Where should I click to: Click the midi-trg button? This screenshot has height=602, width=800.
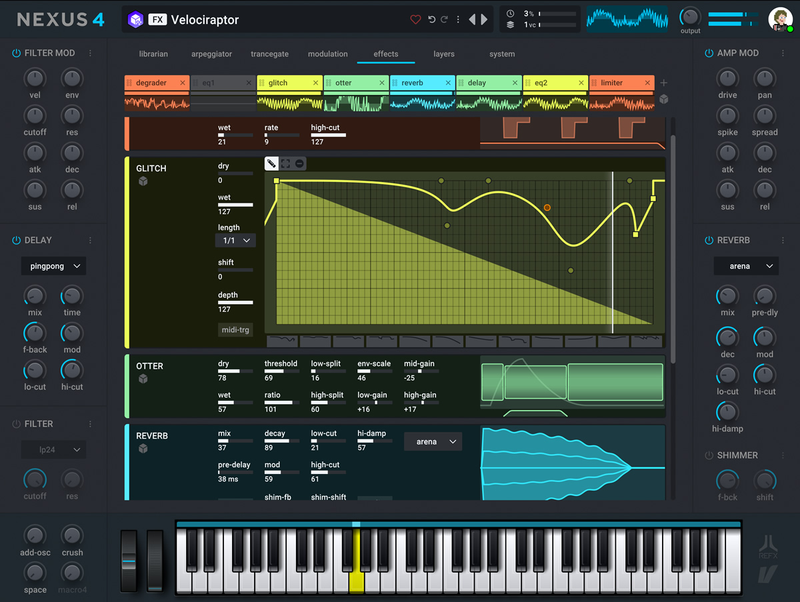[x=235, y=329]
